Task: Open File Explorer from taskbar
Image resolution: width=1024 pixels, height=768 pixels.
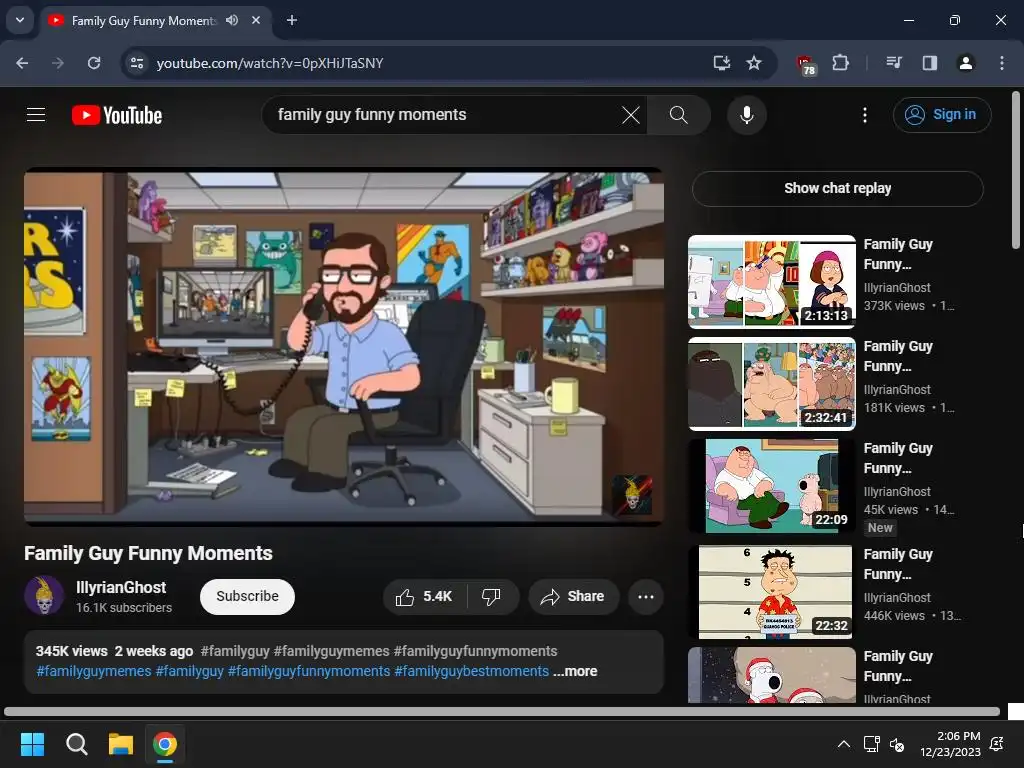Action: [x=121, y=744]
